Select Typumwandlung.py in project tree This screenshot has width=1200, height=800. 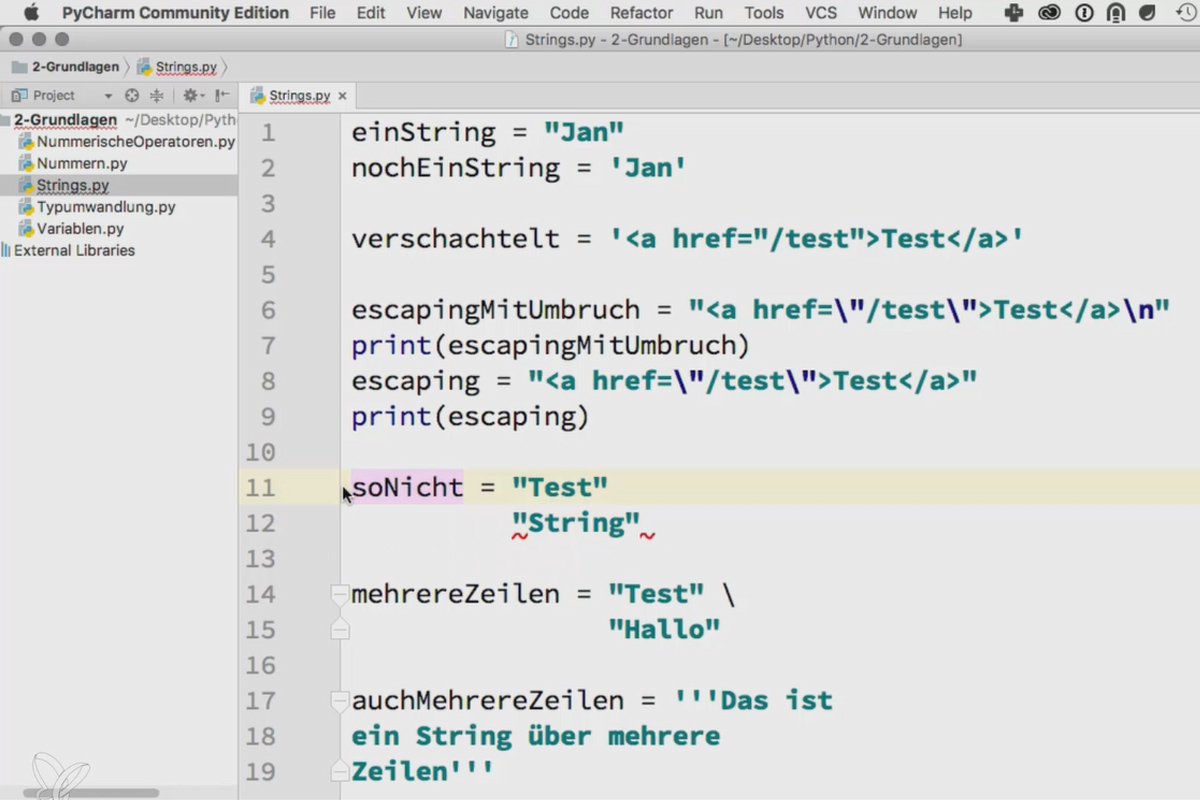pyautogui.click(x=106, y=208)
